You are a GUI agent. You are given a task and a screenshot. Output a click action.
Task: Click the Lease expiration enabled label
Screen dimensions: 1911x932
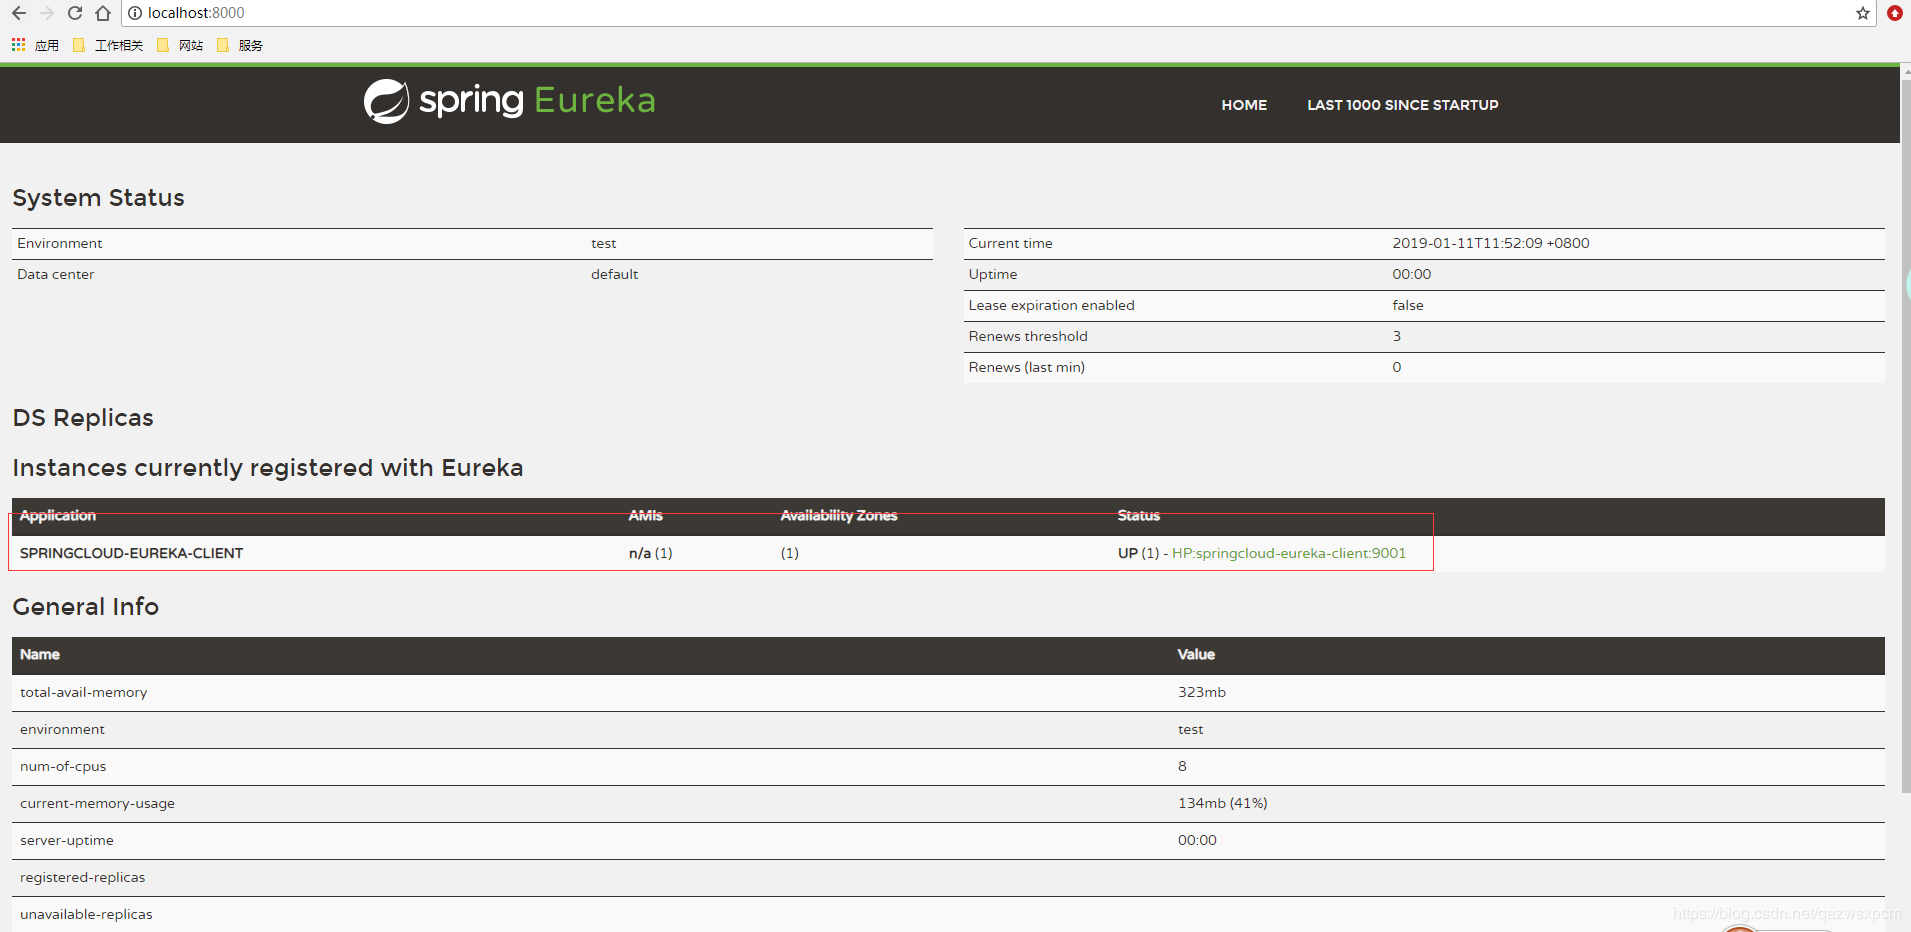[1052, 305]
